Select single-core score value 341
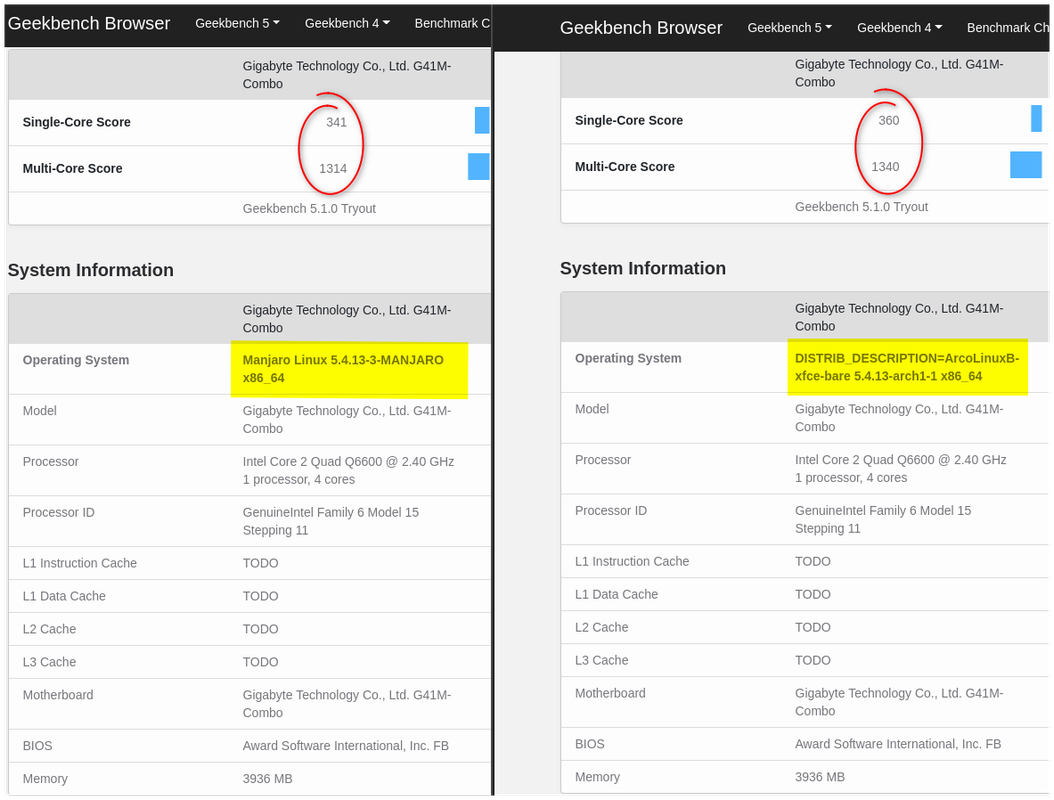 [336, 122]
